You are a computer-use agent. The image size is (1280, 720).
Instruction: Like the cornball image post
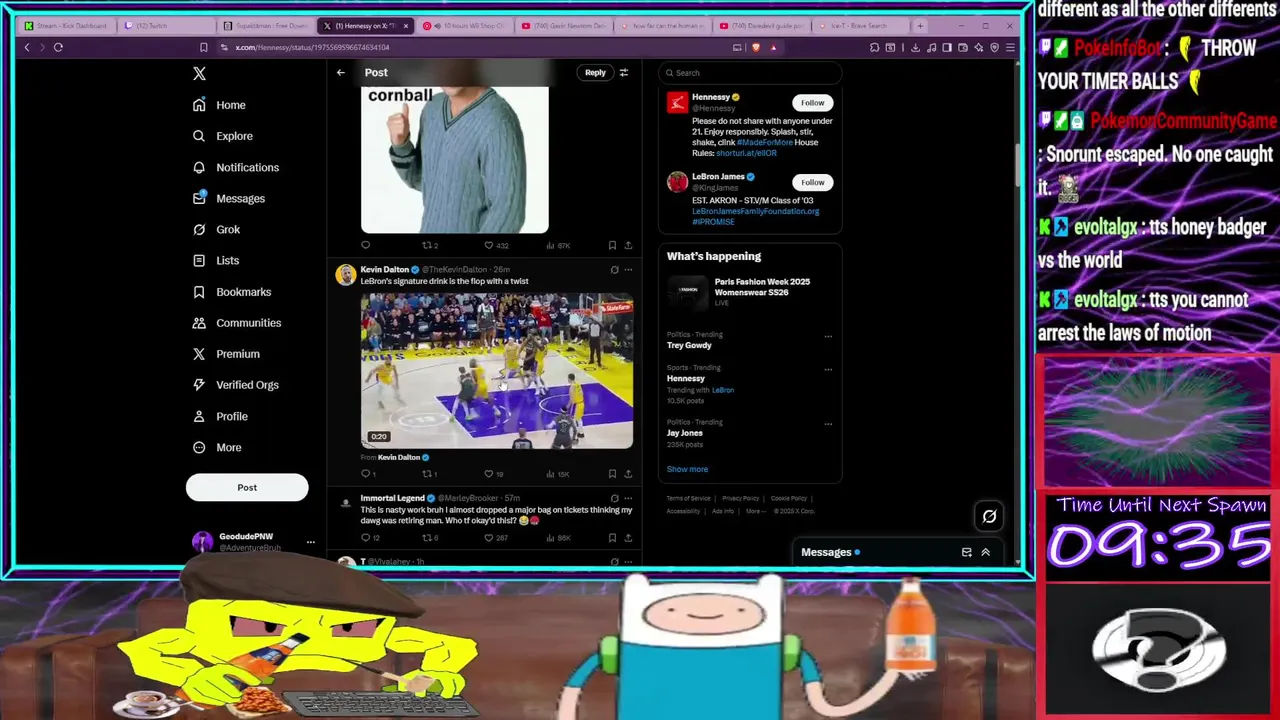click(489, 245)
